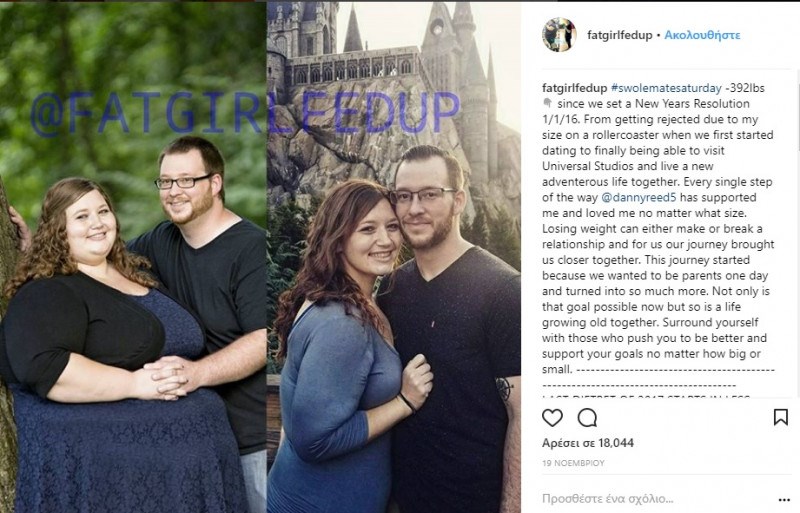The width and height of the screenshot is (800, 513).
Task: Open the fatgirlfedup profile avatar
Action: click(559, 35)
